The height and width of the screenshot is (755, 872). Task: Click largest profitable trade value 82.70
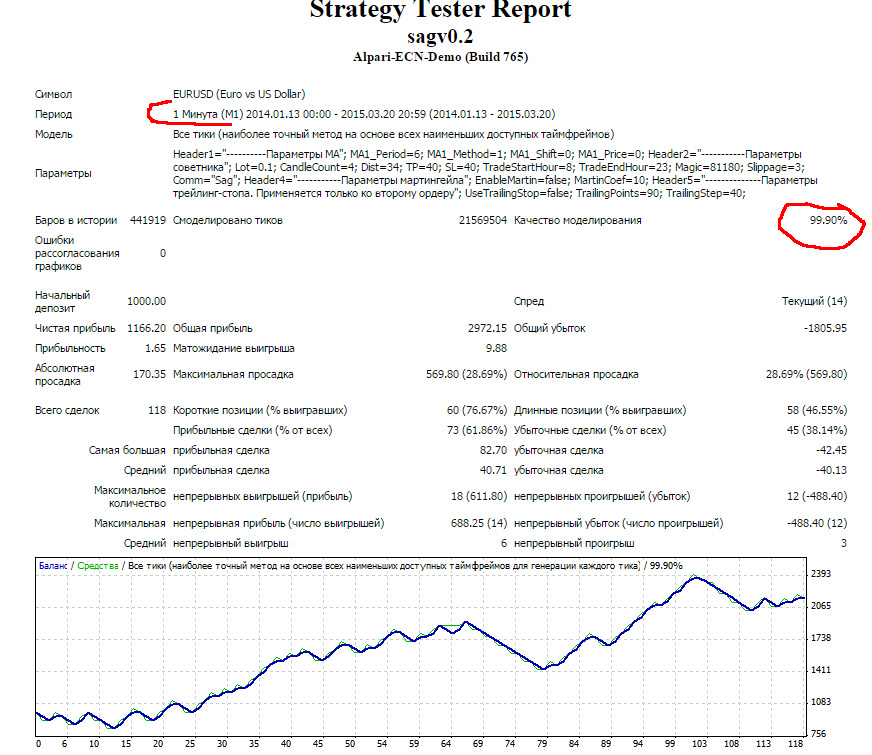click(x=493, y=450)
